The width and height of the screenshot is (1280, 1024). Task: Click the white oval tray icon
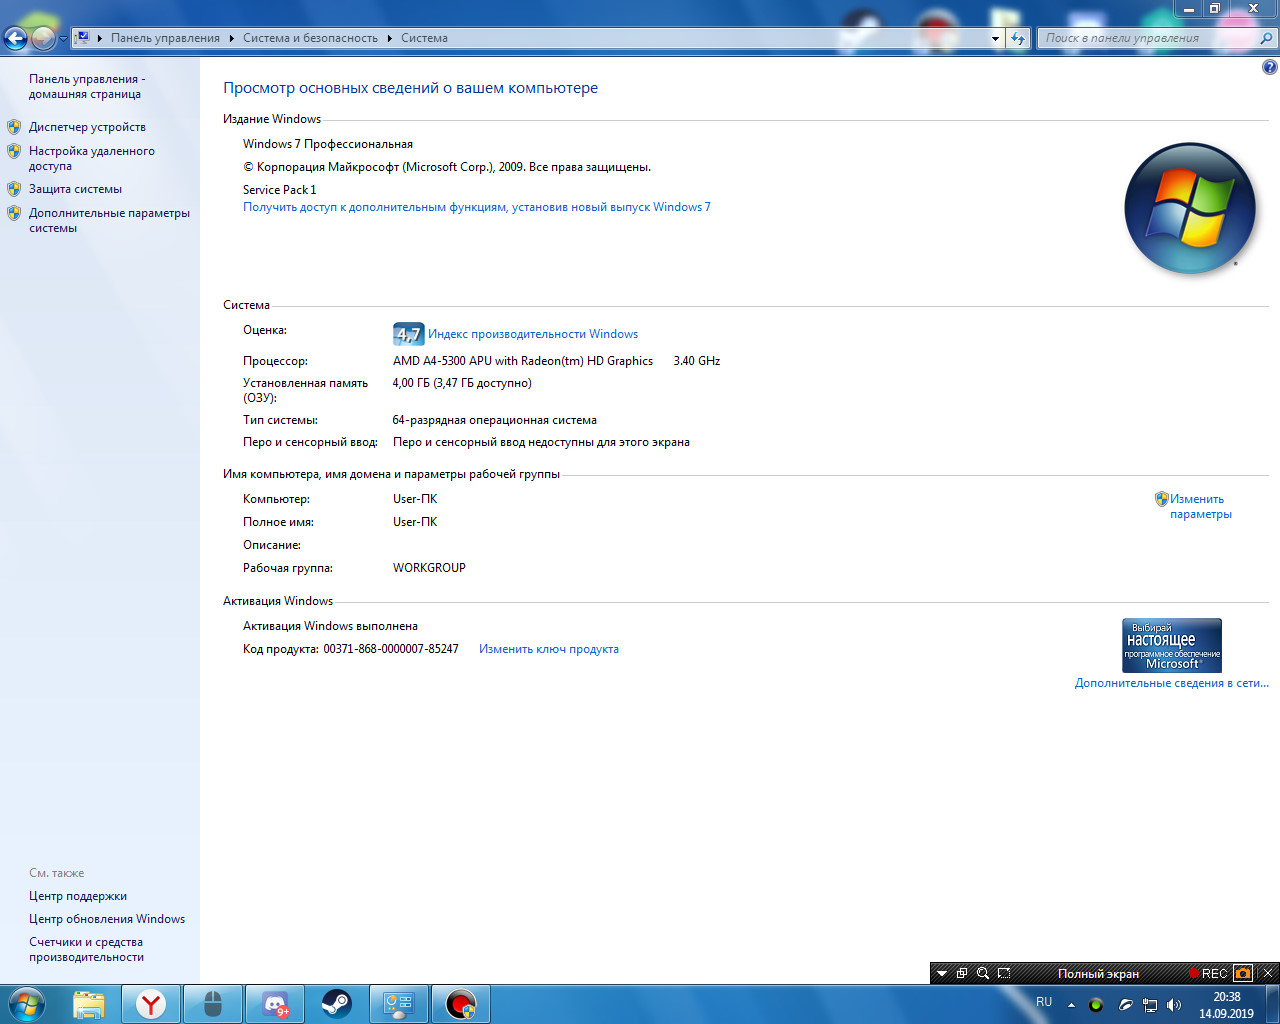tap(1125, 1005)
